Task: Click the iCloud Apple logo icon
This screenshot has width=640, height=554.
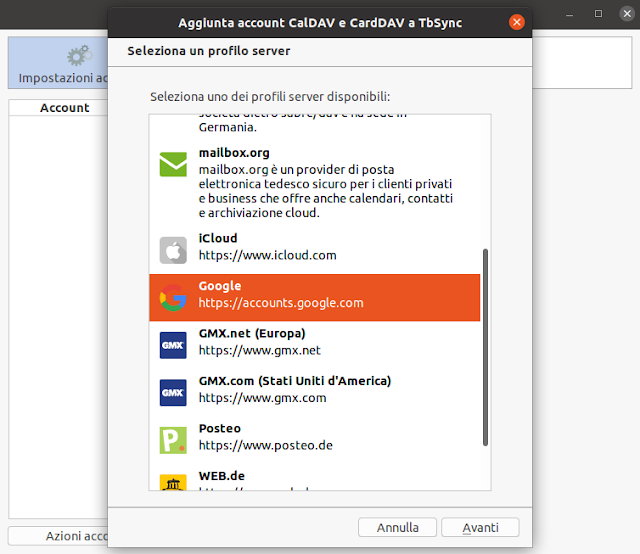Action: [x=173, y=250]
